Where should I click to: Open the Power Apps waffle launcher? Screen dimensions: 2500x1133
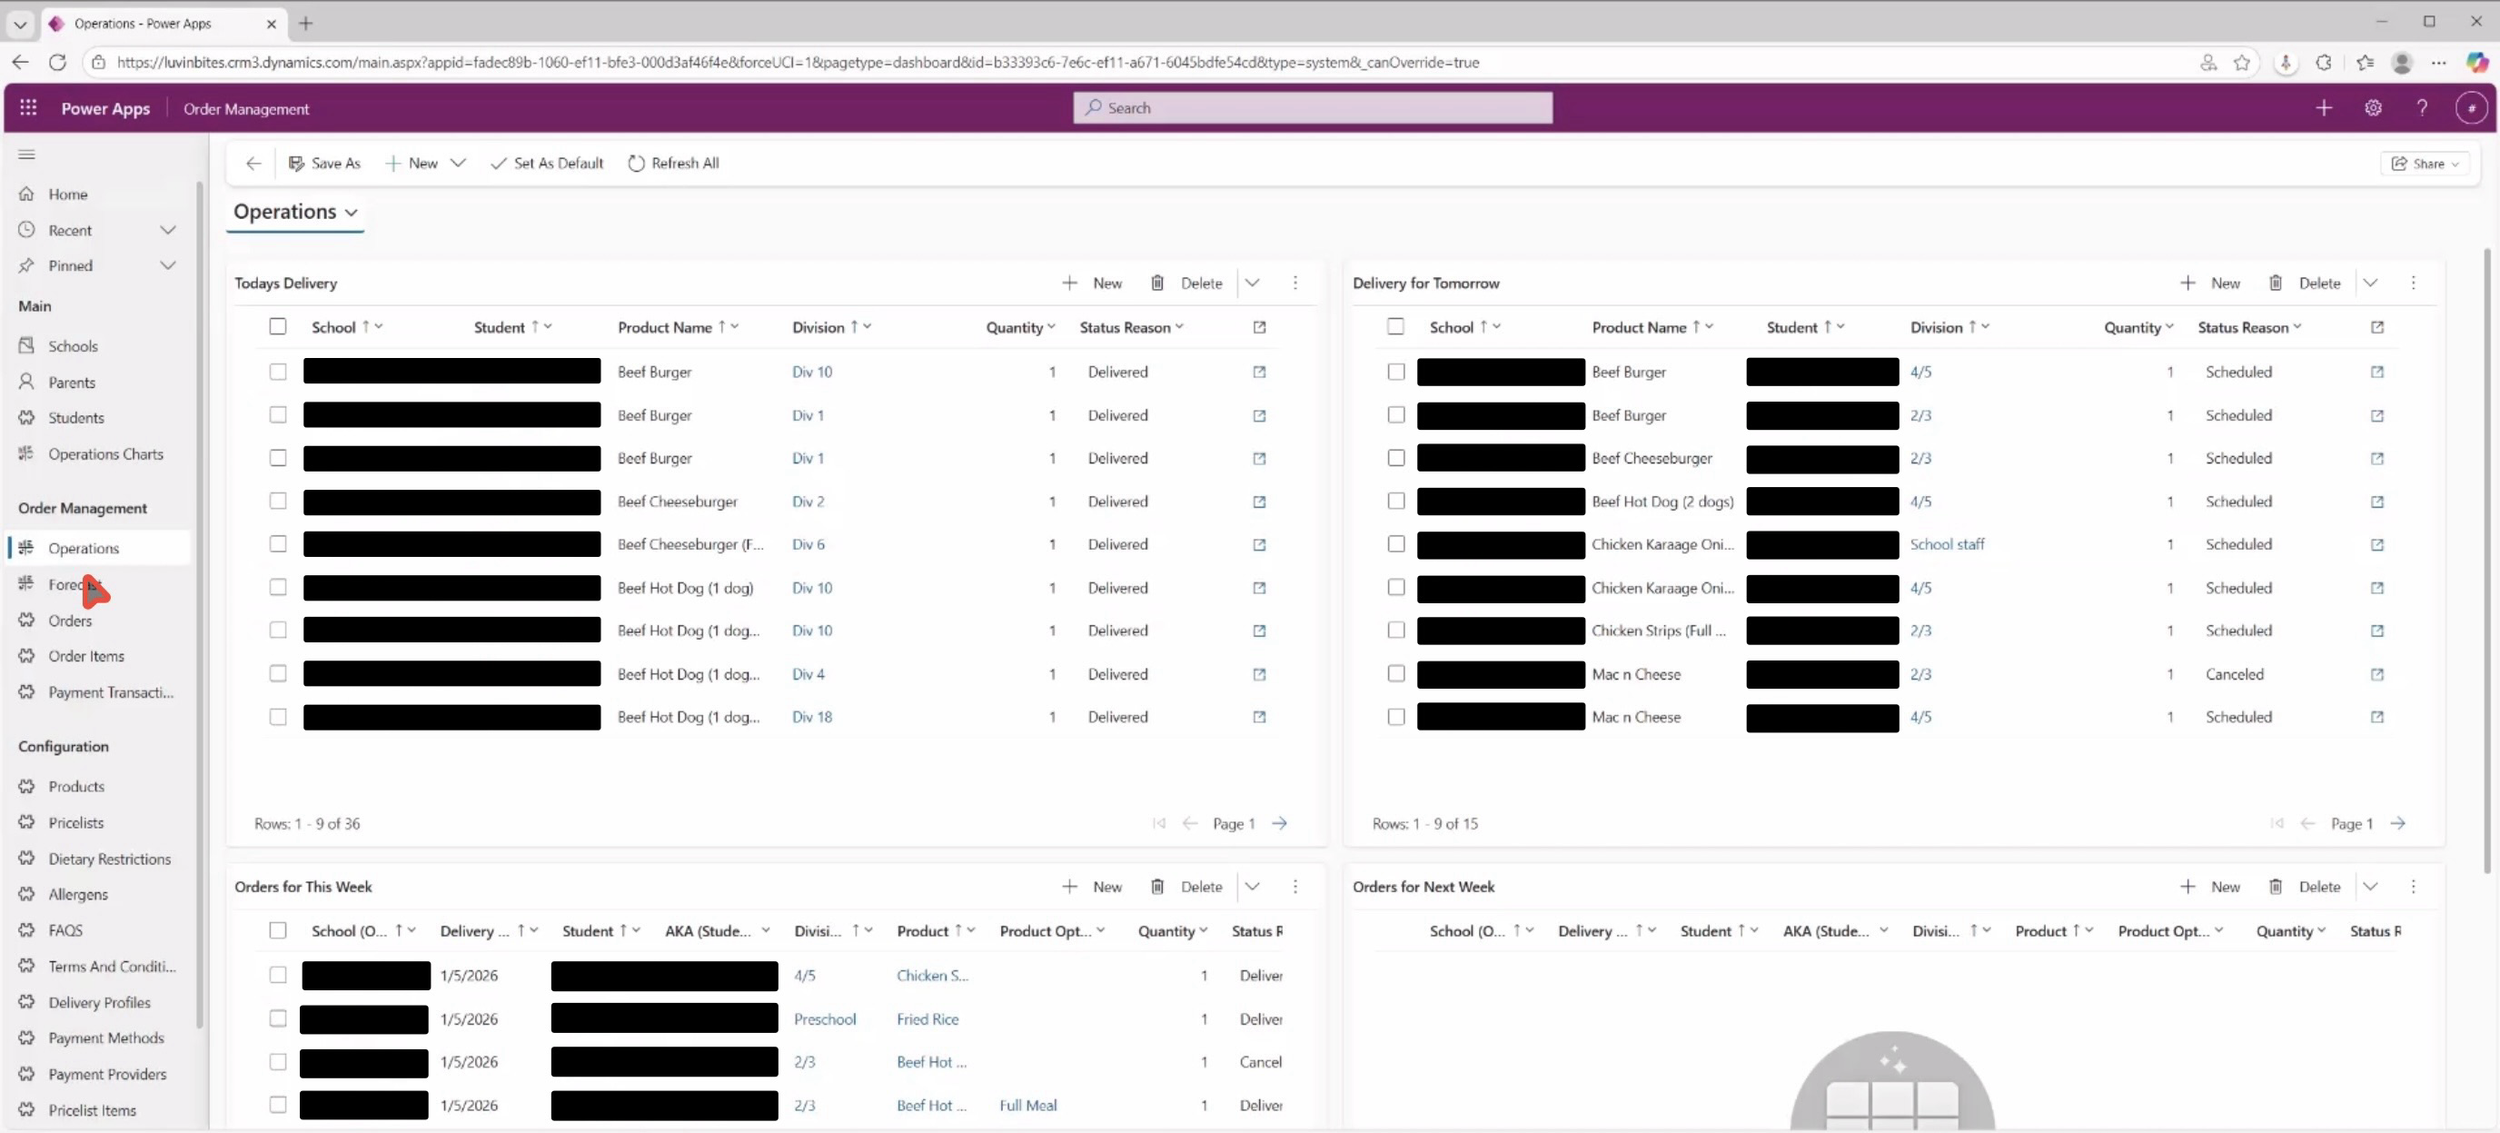pos(28,108)
